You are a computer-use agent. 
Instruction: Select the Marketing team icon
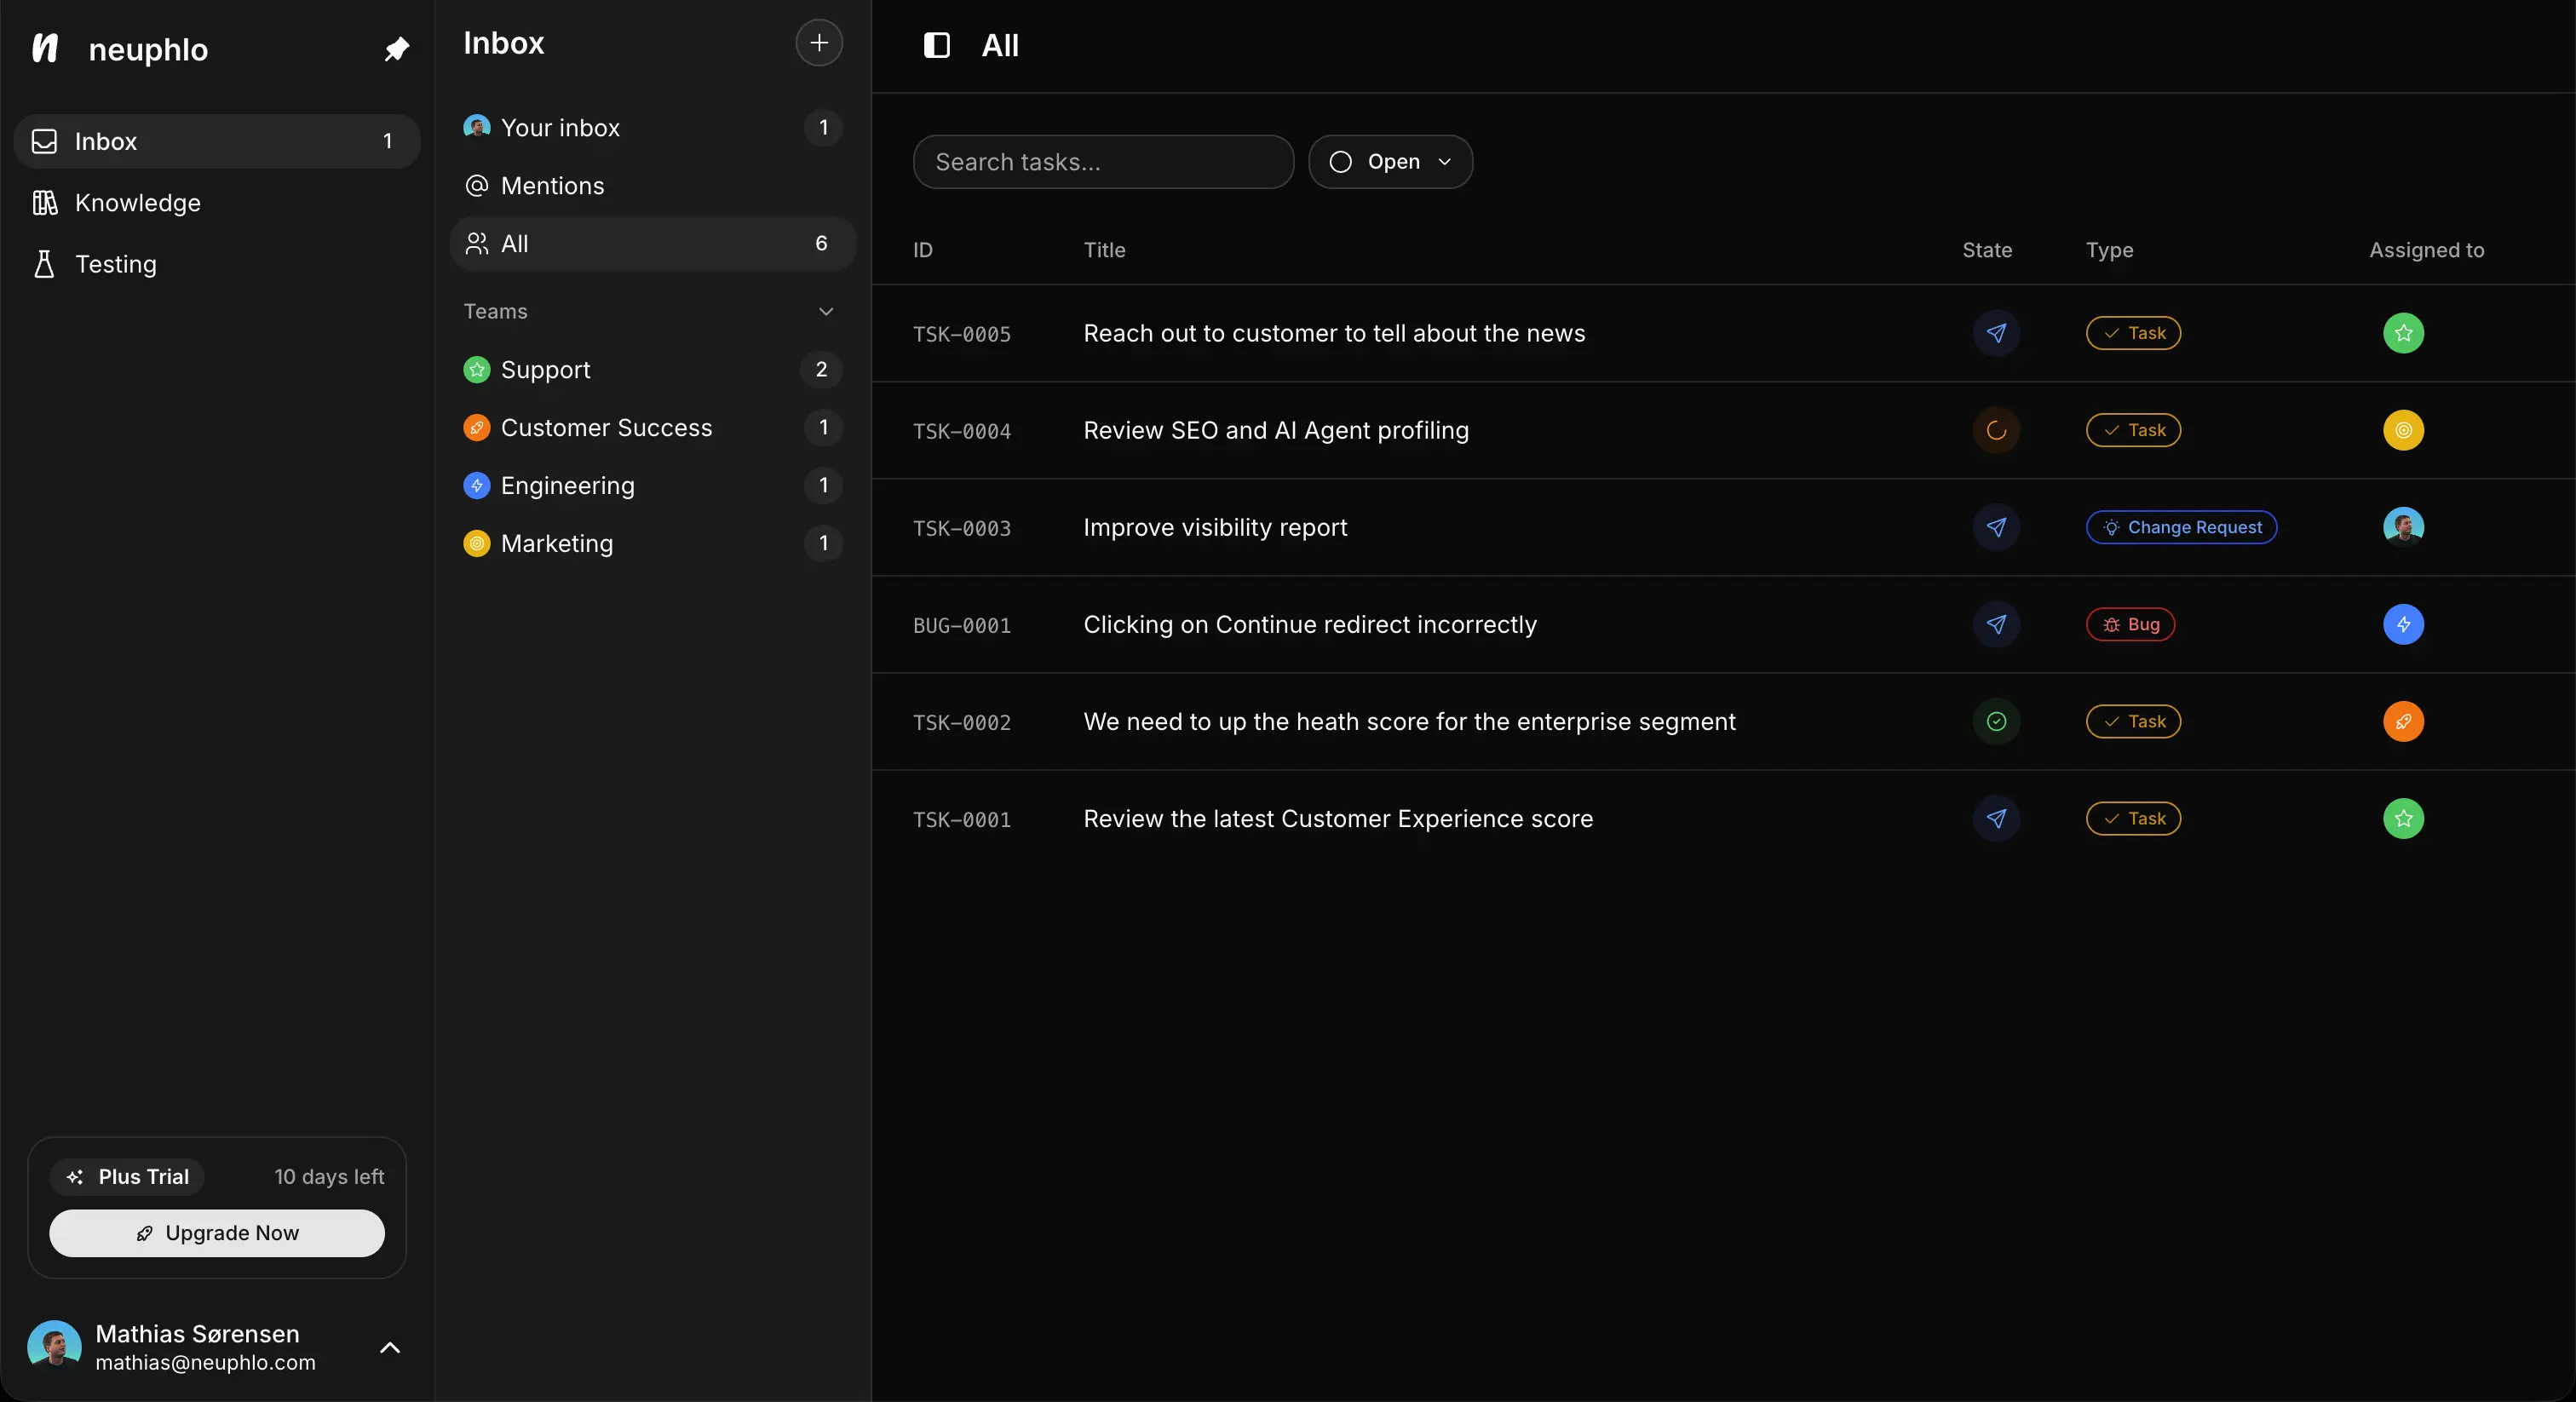click(477, 543)
